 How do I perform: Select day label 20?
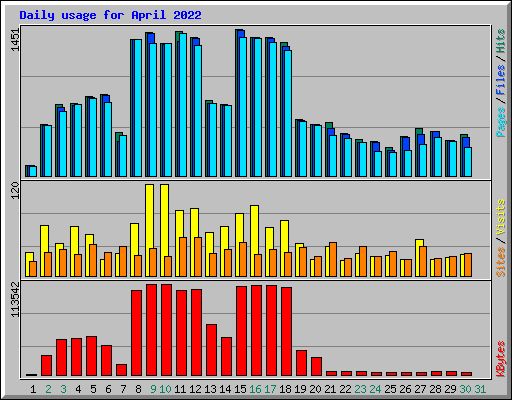tap(315, 389)
